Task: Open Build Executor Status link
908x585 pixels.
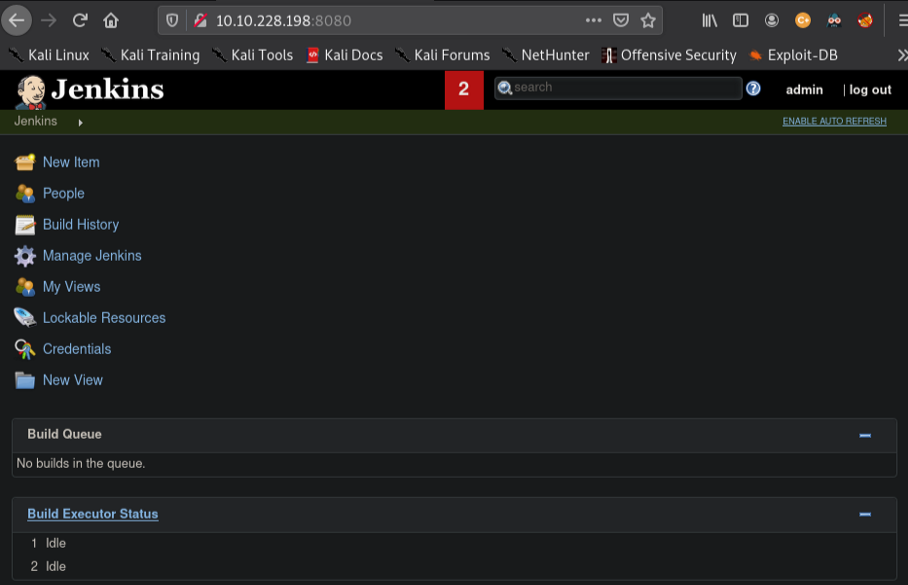Action: (x=93, y=514)
